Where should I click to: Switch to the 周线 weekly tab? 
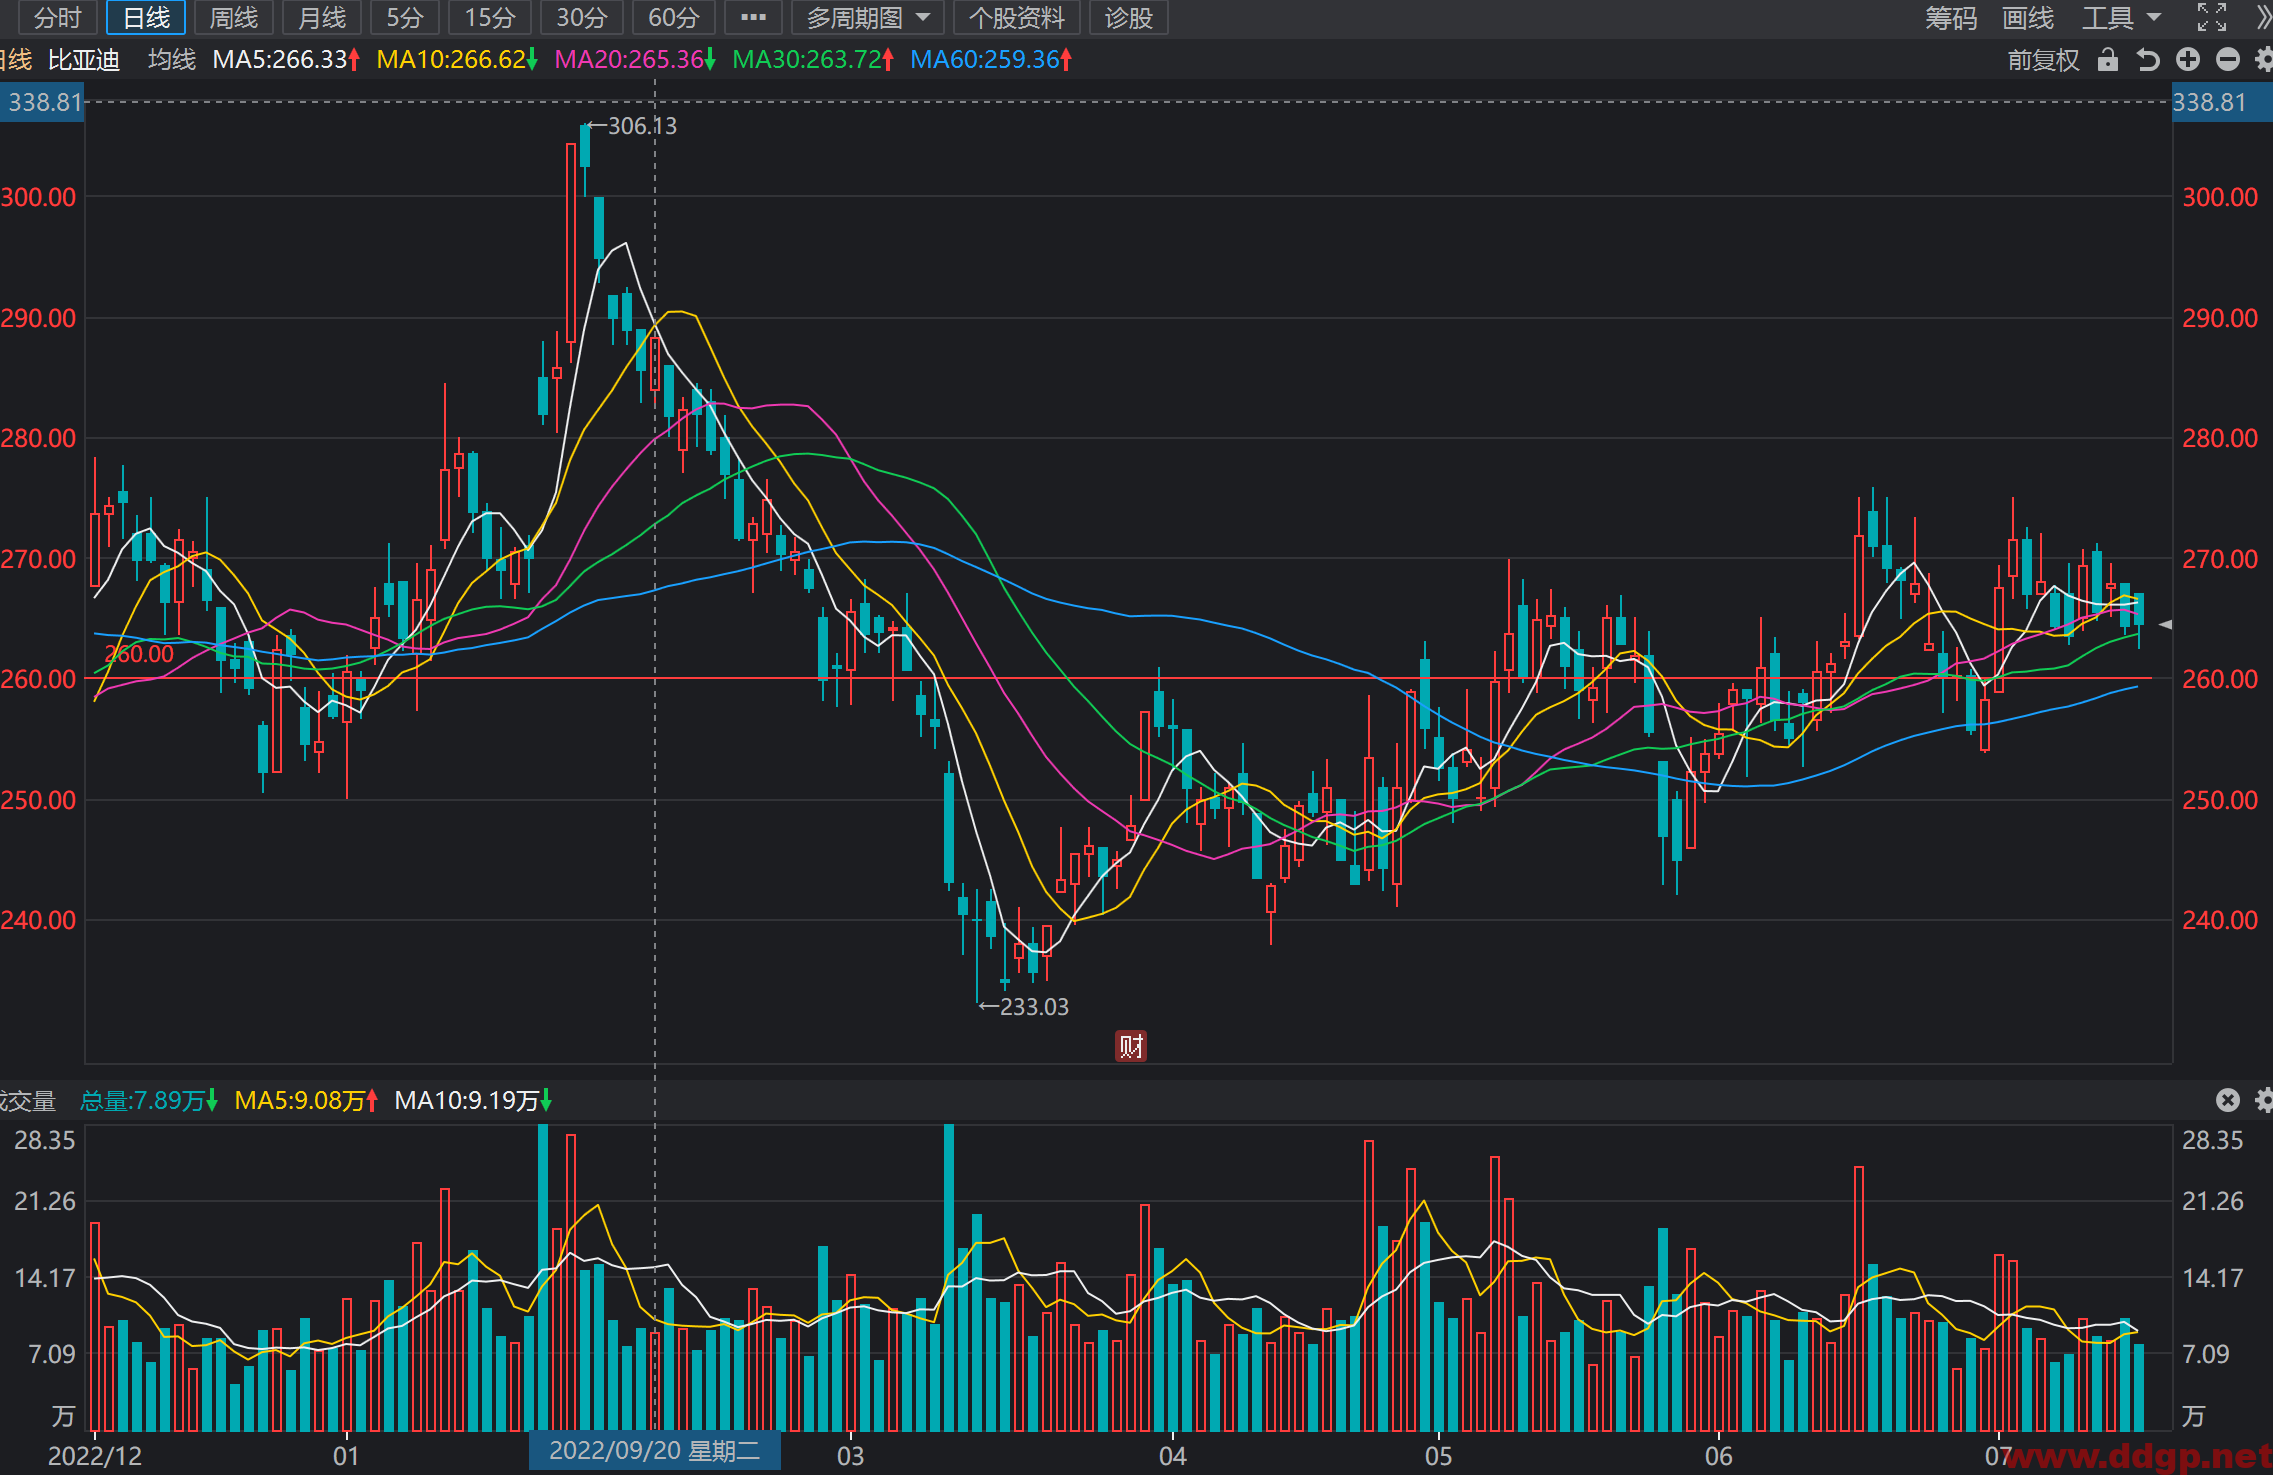click(234, 17)
